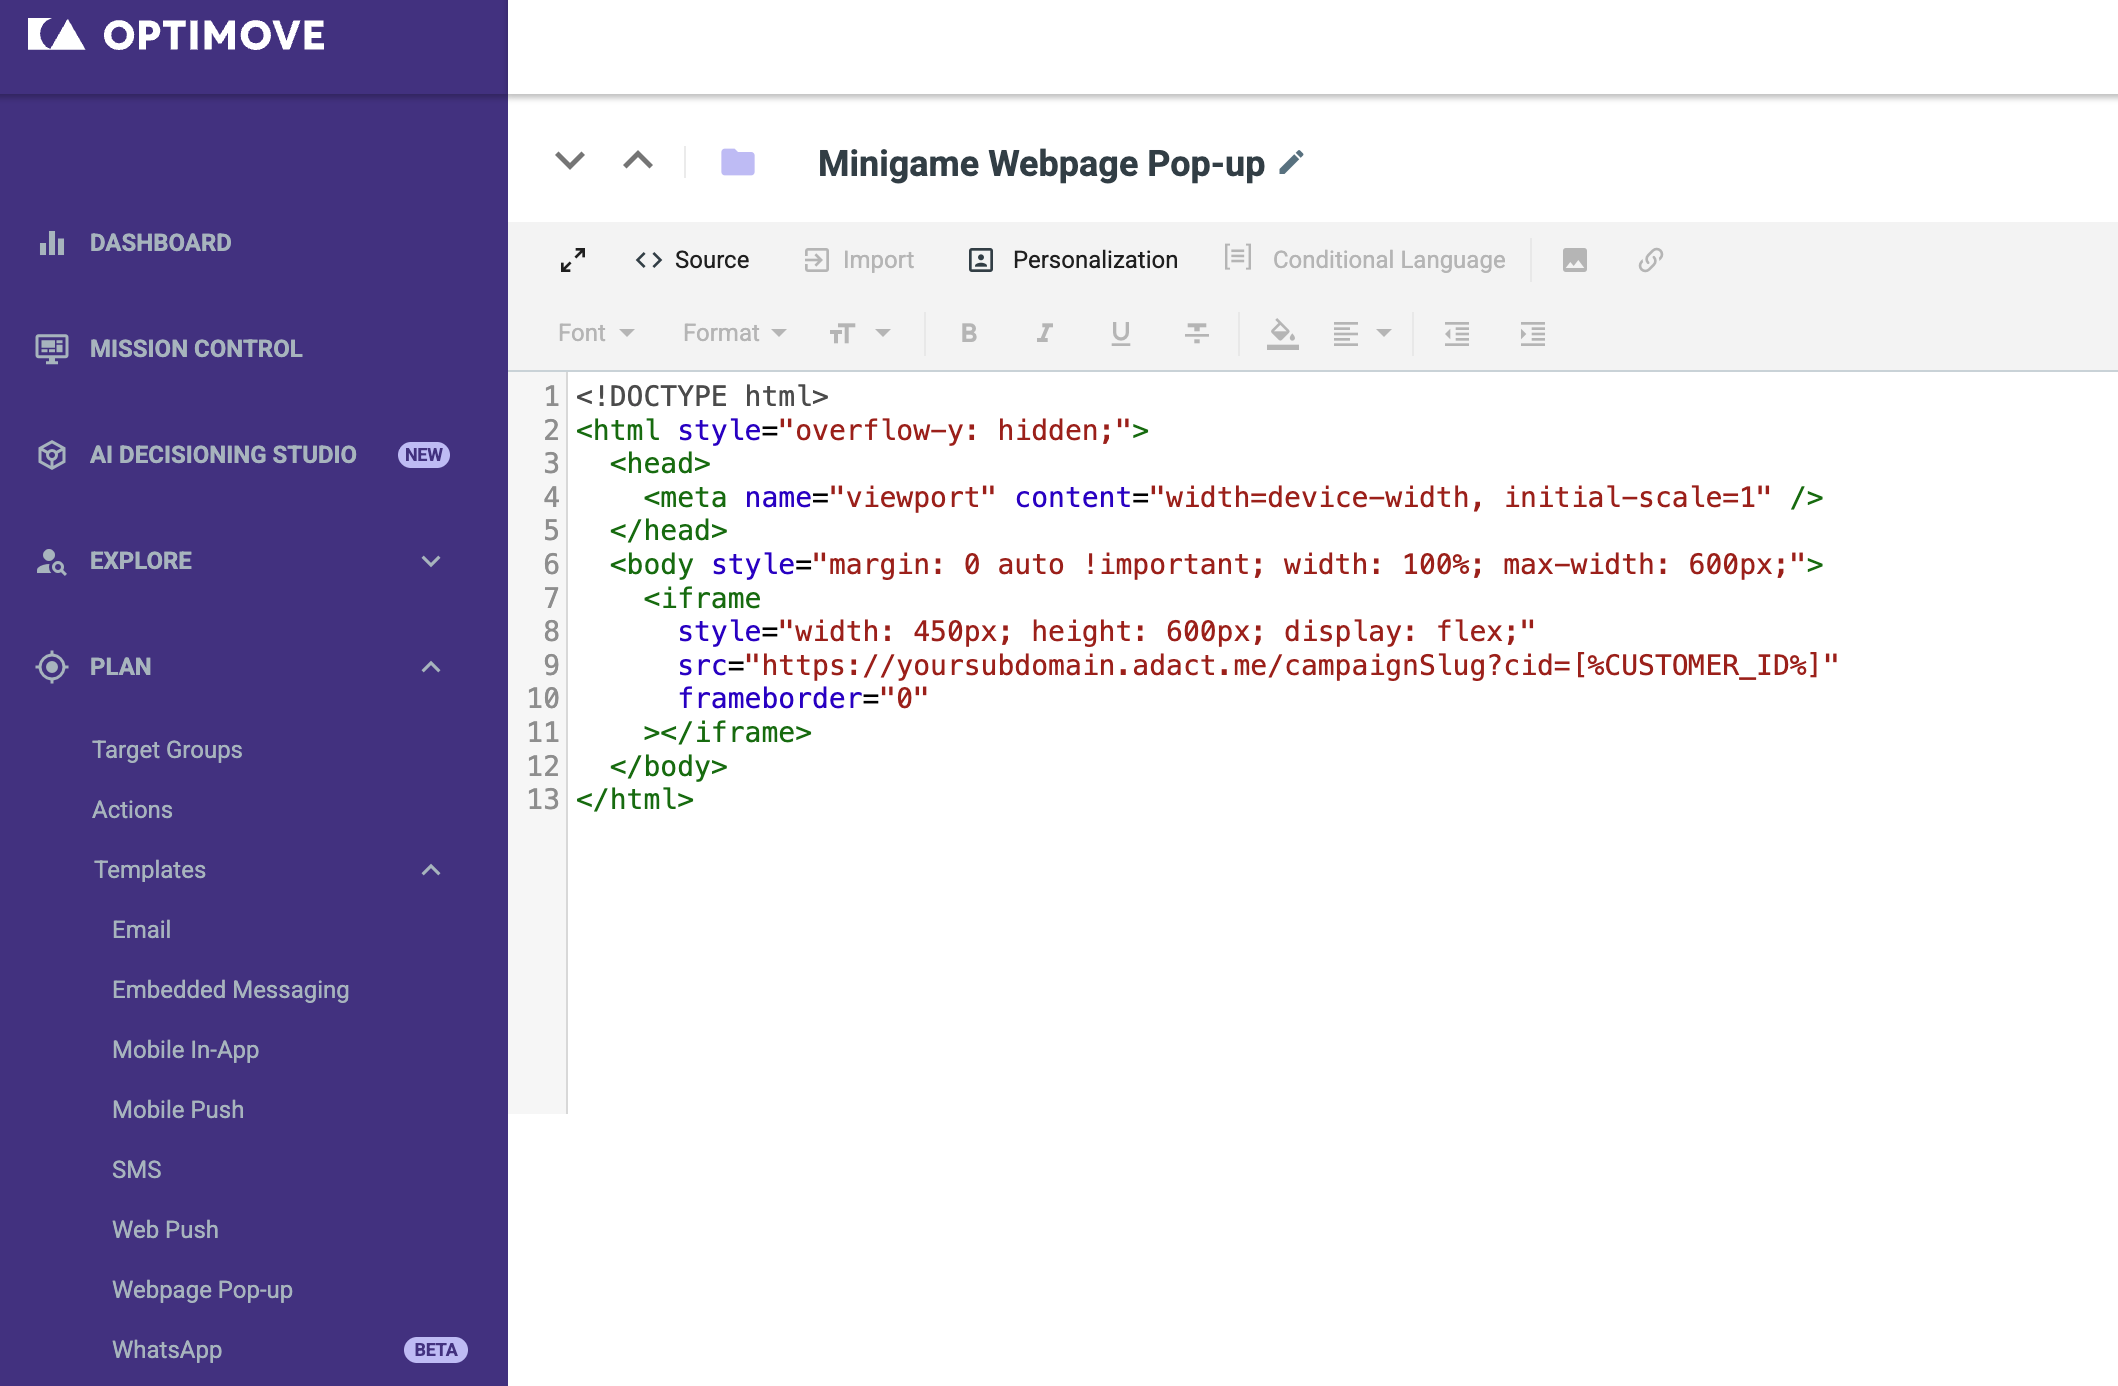The image size is (2118, 1386).
Task: Toggle Source code view
Action: [x=692, y=260]
